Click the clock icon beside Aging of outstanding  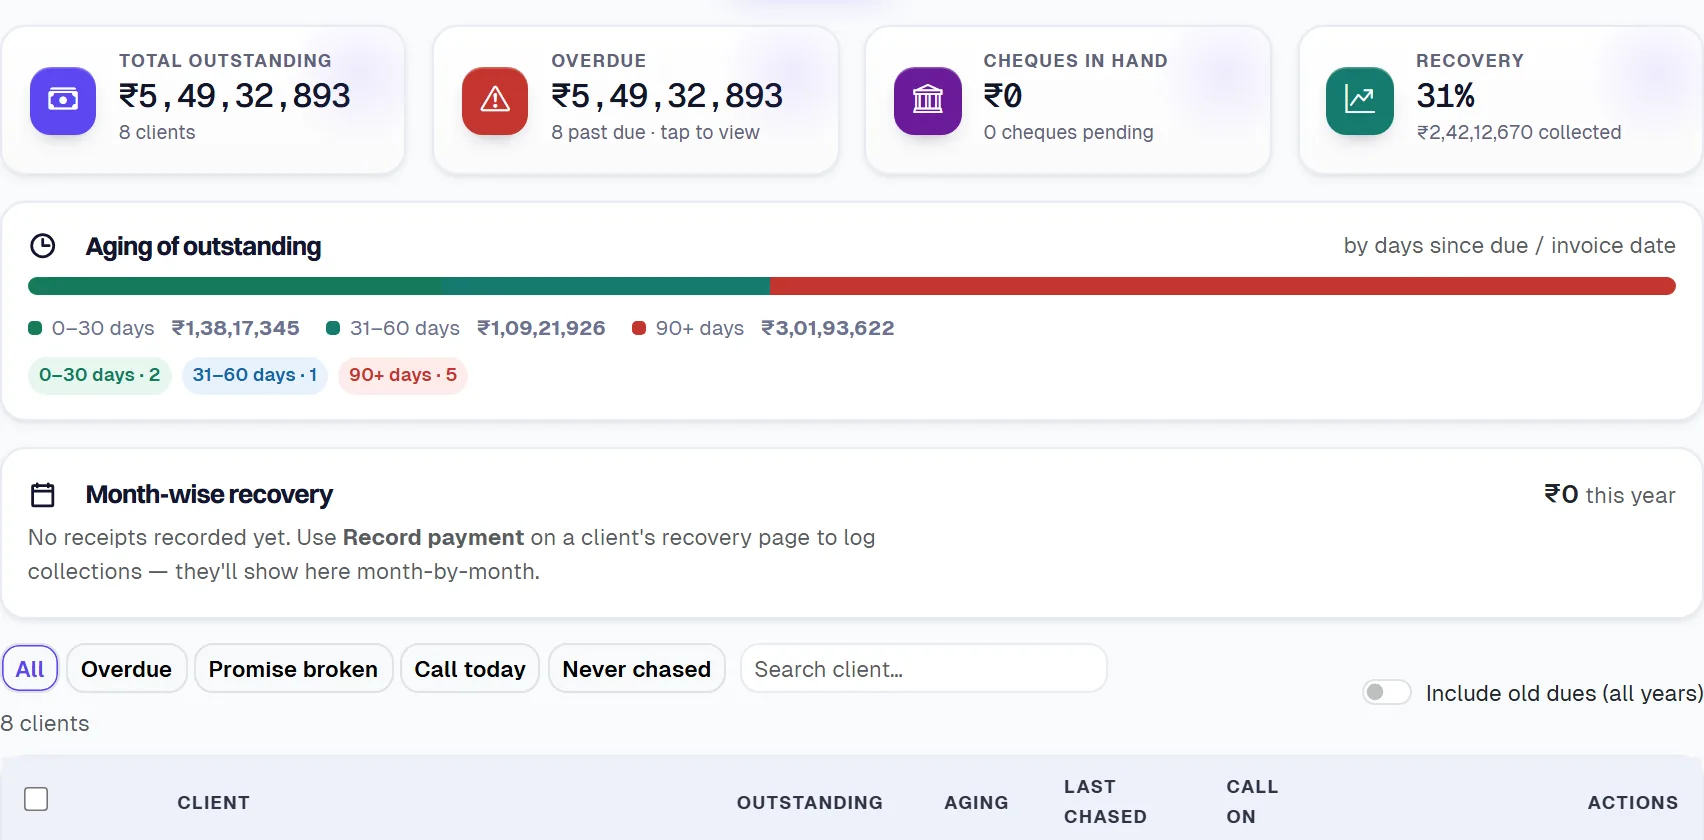tap(43, 246)
